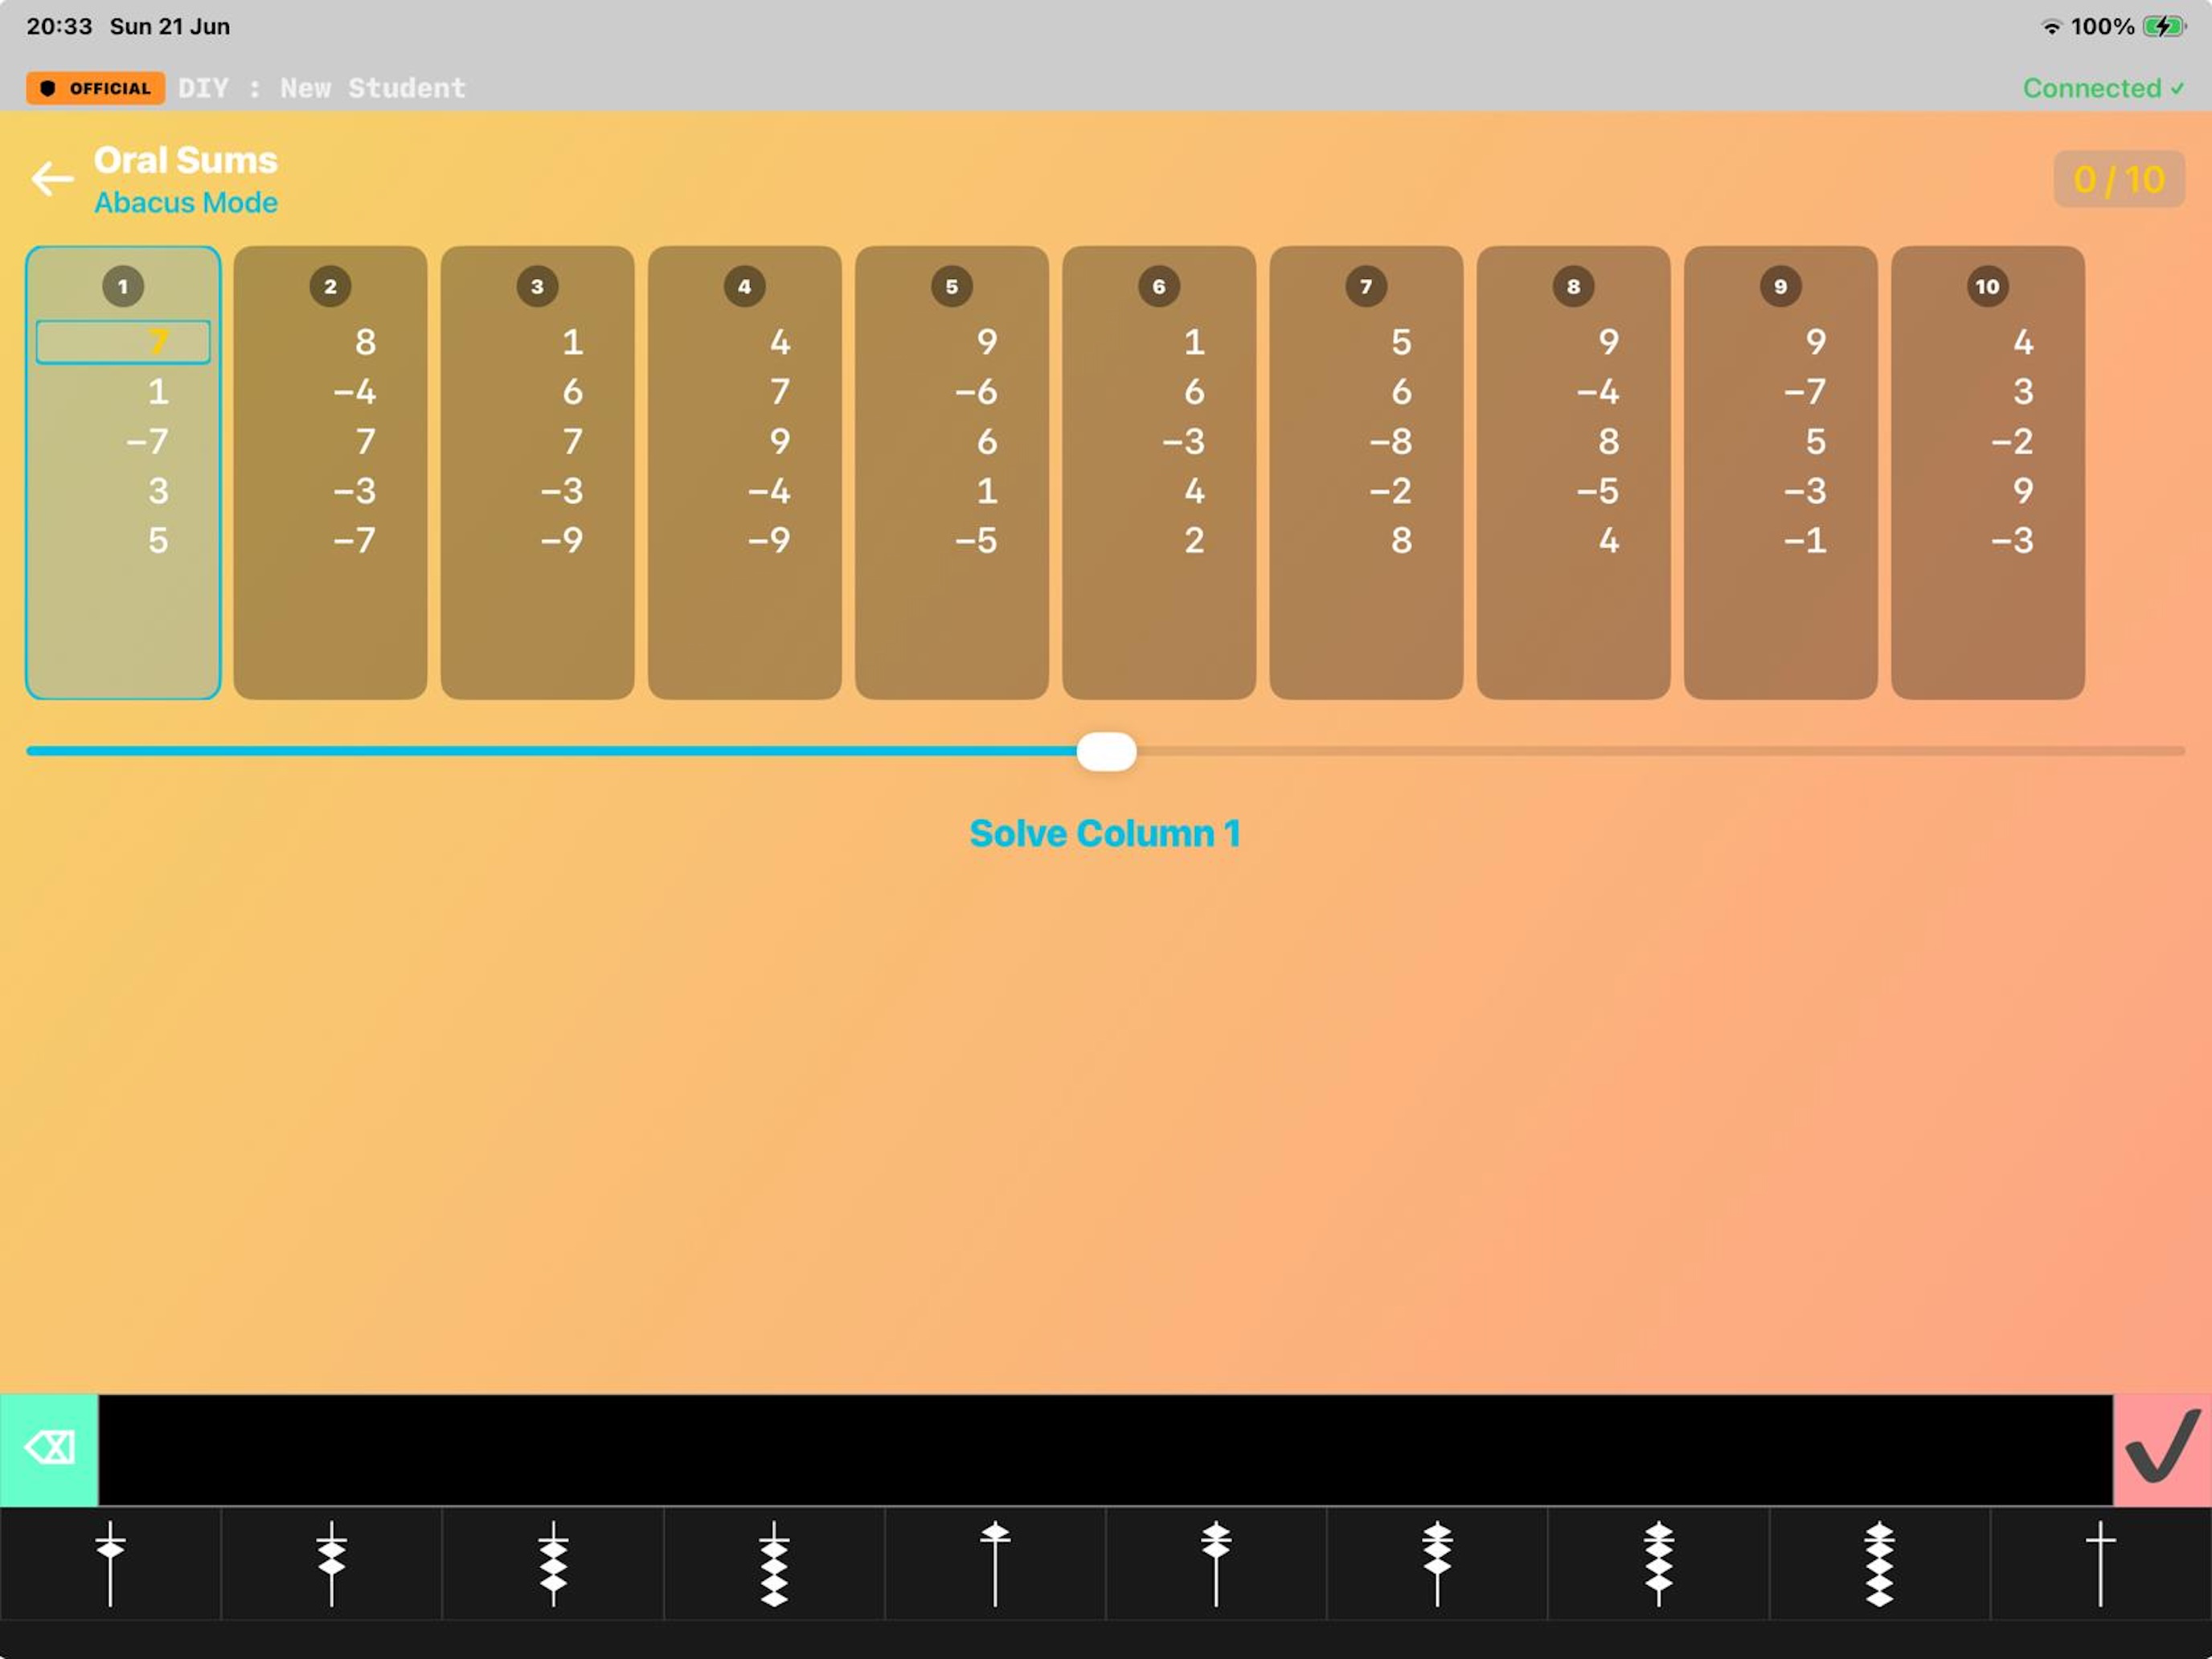2212x1659 pixels.
Task: Select abacus key showing four beads
Action: click(x=774, y=1564)
